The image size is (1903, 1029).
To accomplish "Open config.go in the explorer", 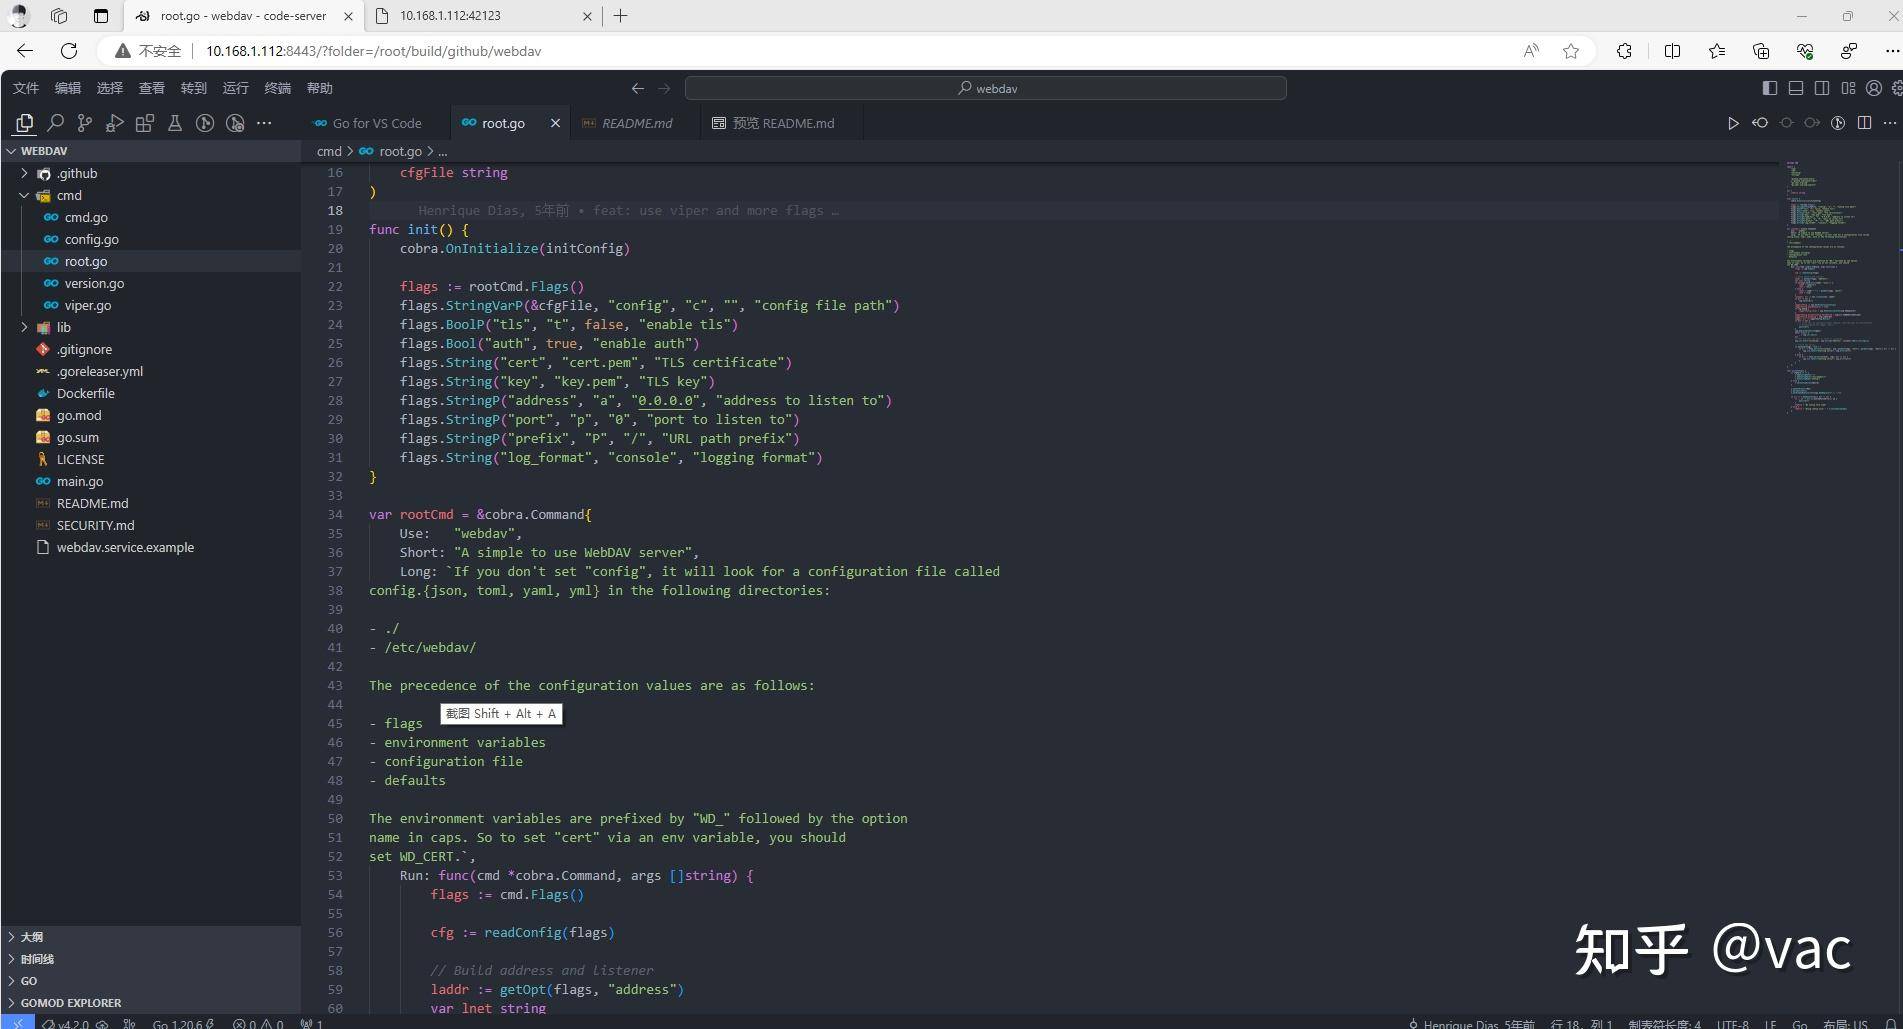I will tap(150, 239).
